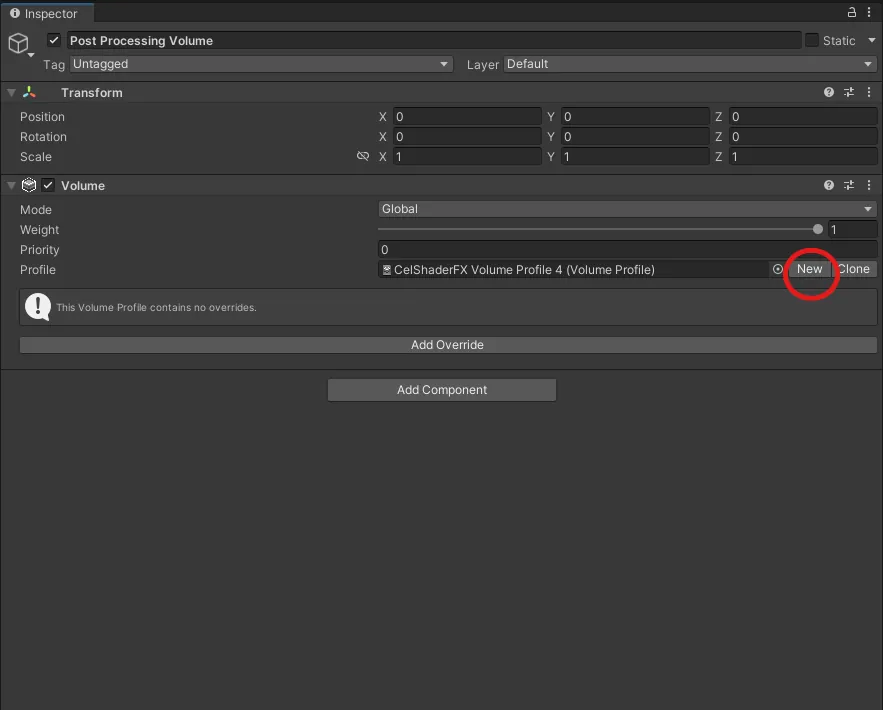Click the Add Component button
The height and width of the screenshot is (710, 883).
coord(442,390)
